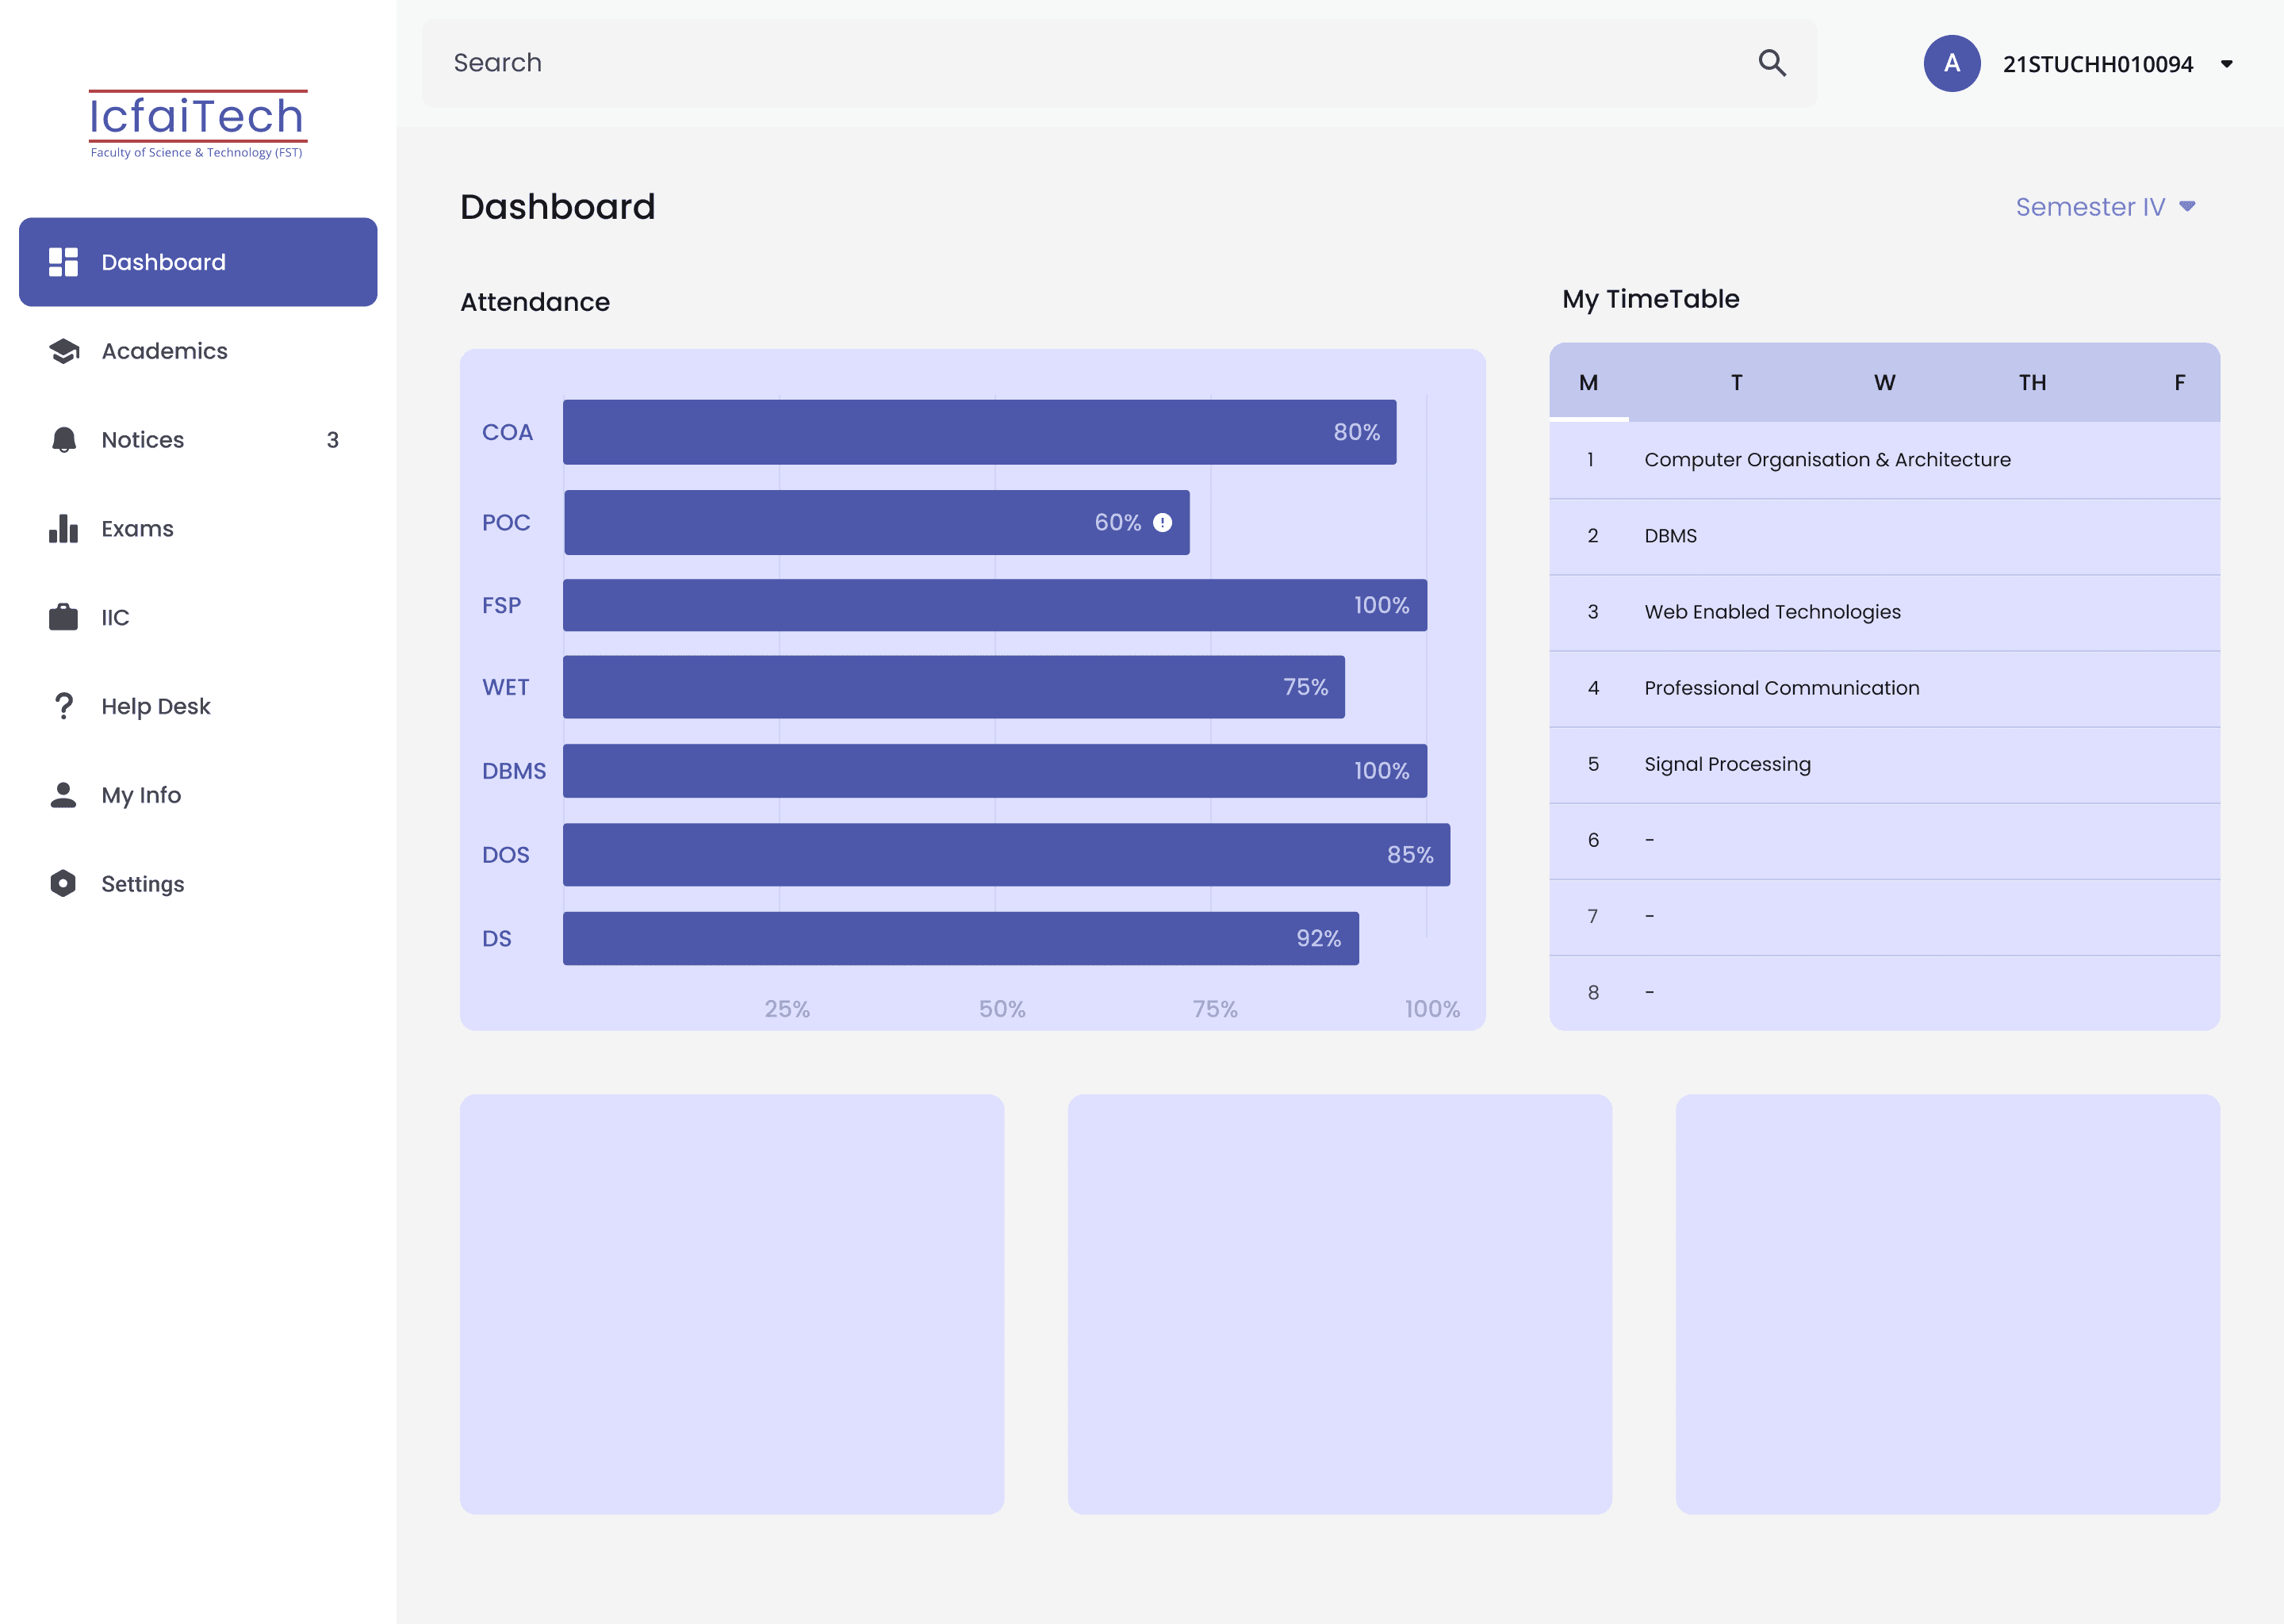Image resolution: width=2284 pixels, height=1624 pixels.
Task: Navigate to Exams page
Action: [x=198, y=528]
